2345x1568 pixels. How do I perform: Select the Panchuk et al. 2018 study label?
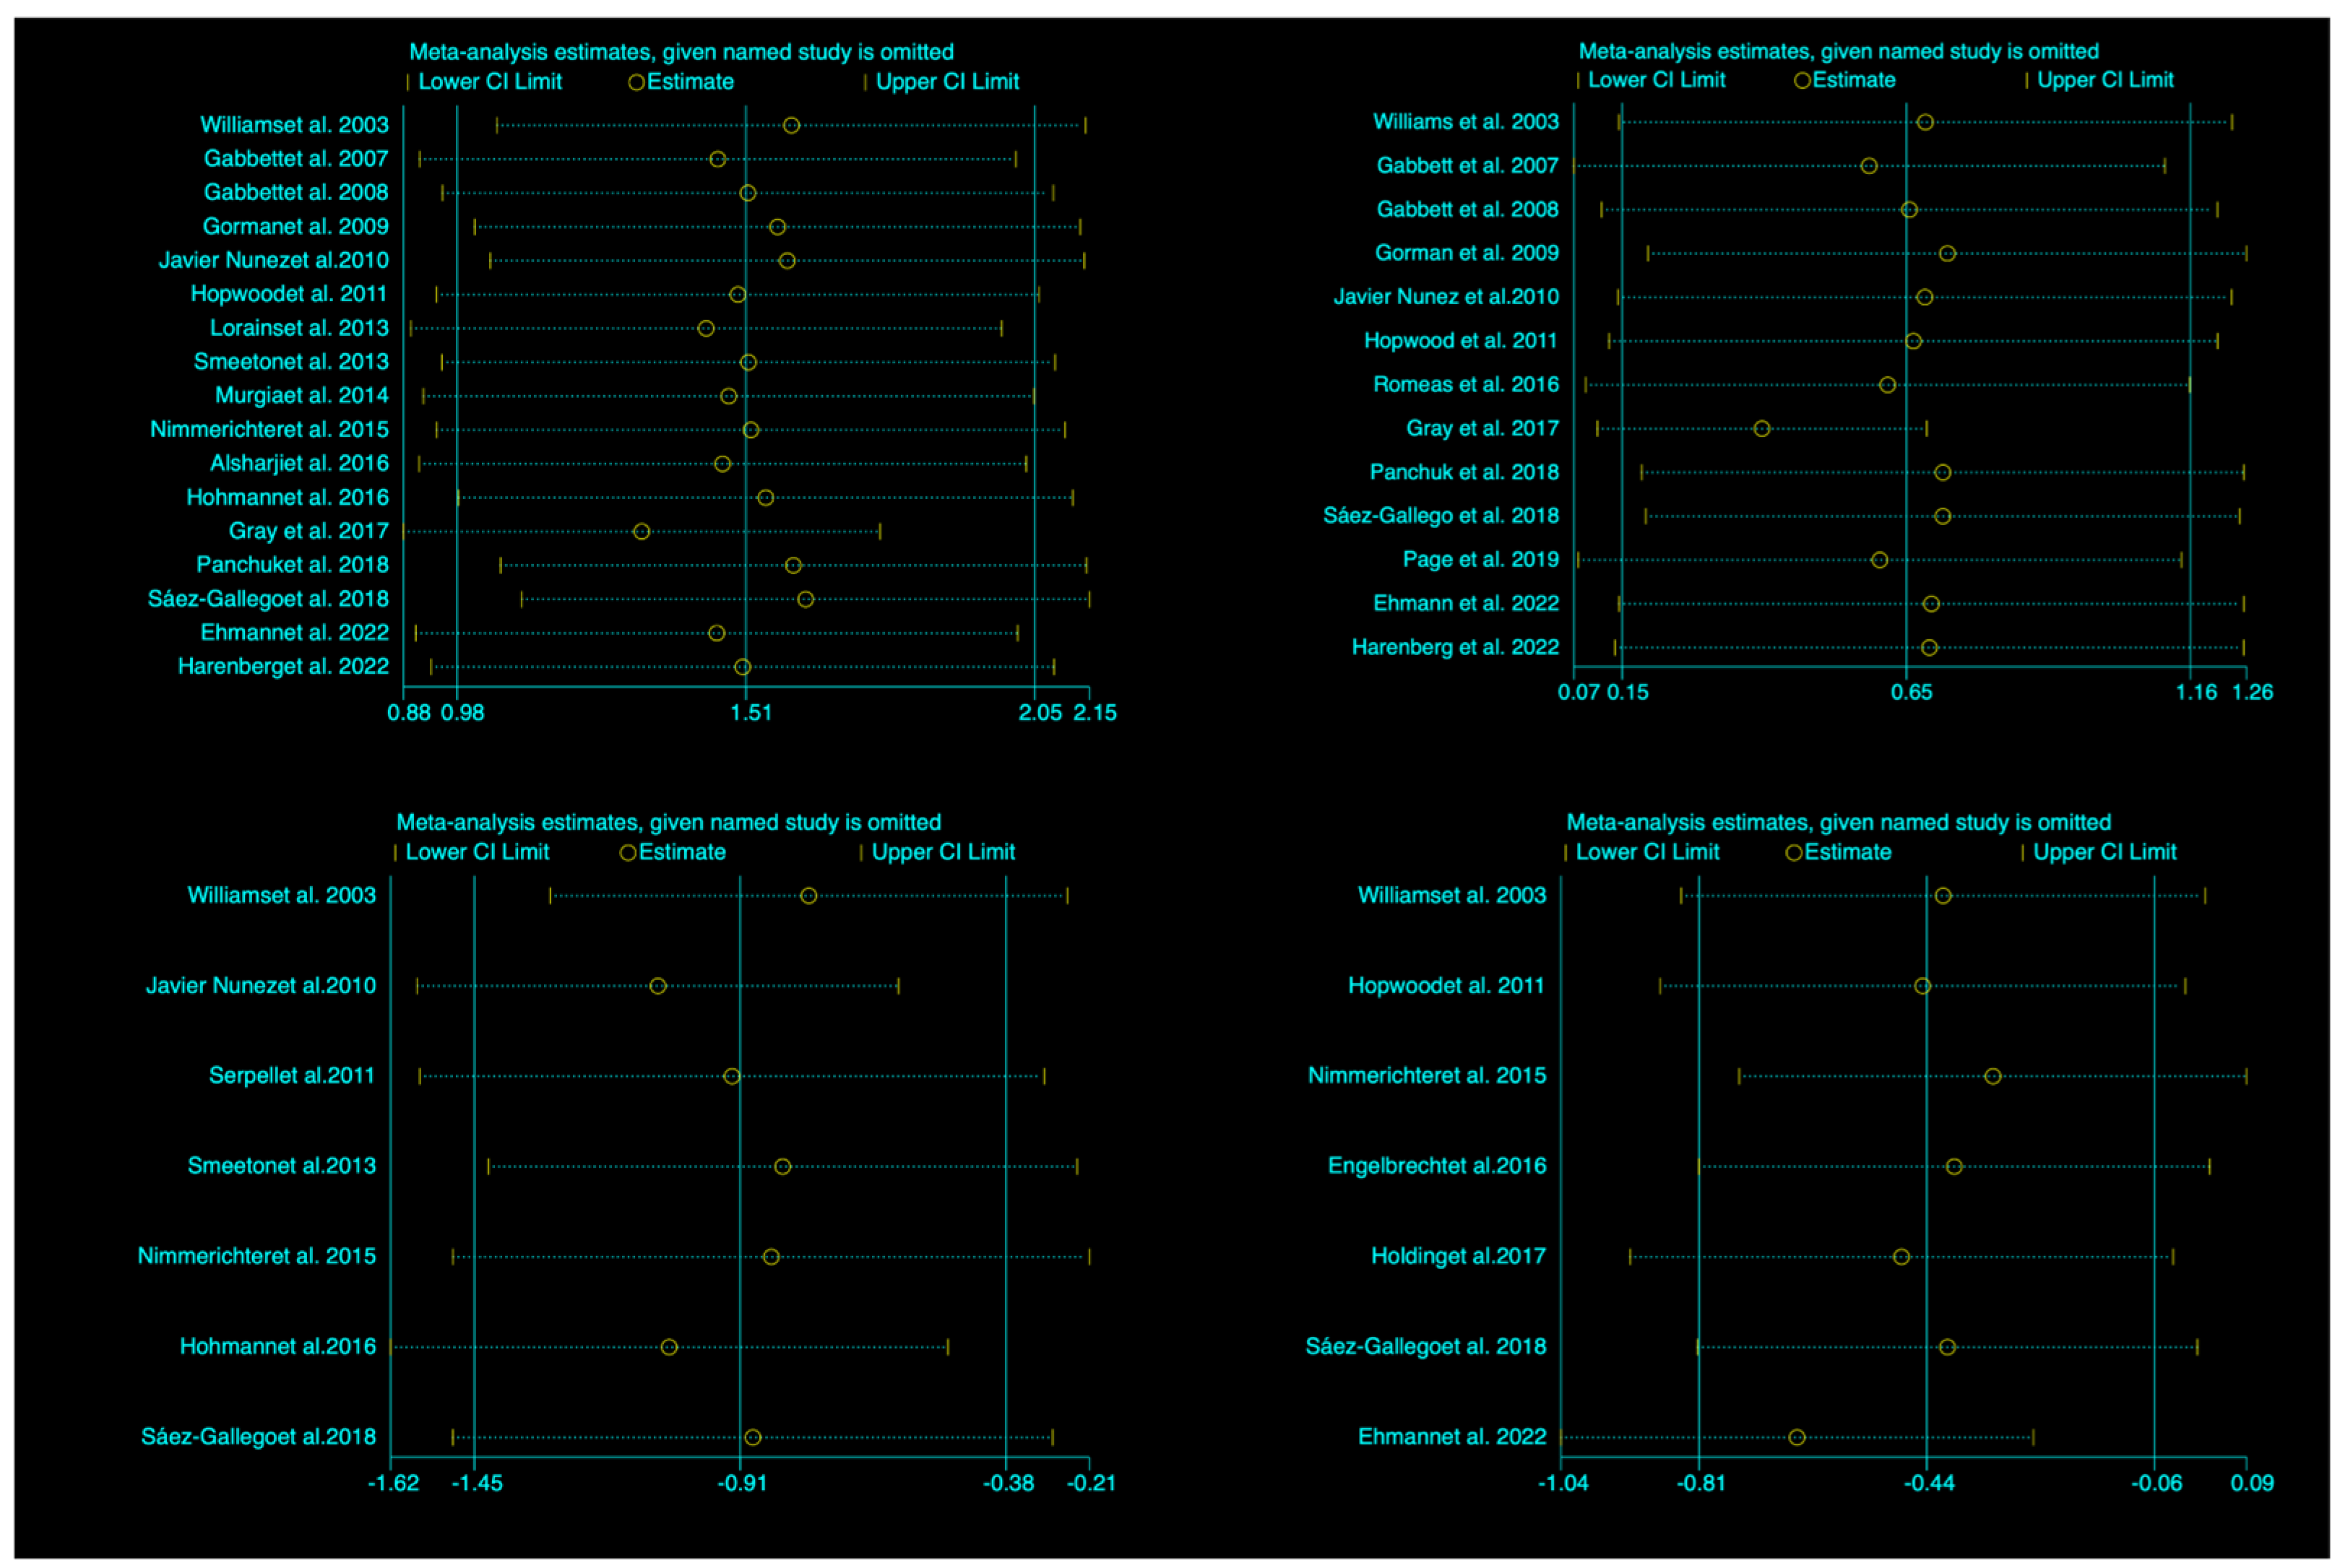[x=1464, y=472]
